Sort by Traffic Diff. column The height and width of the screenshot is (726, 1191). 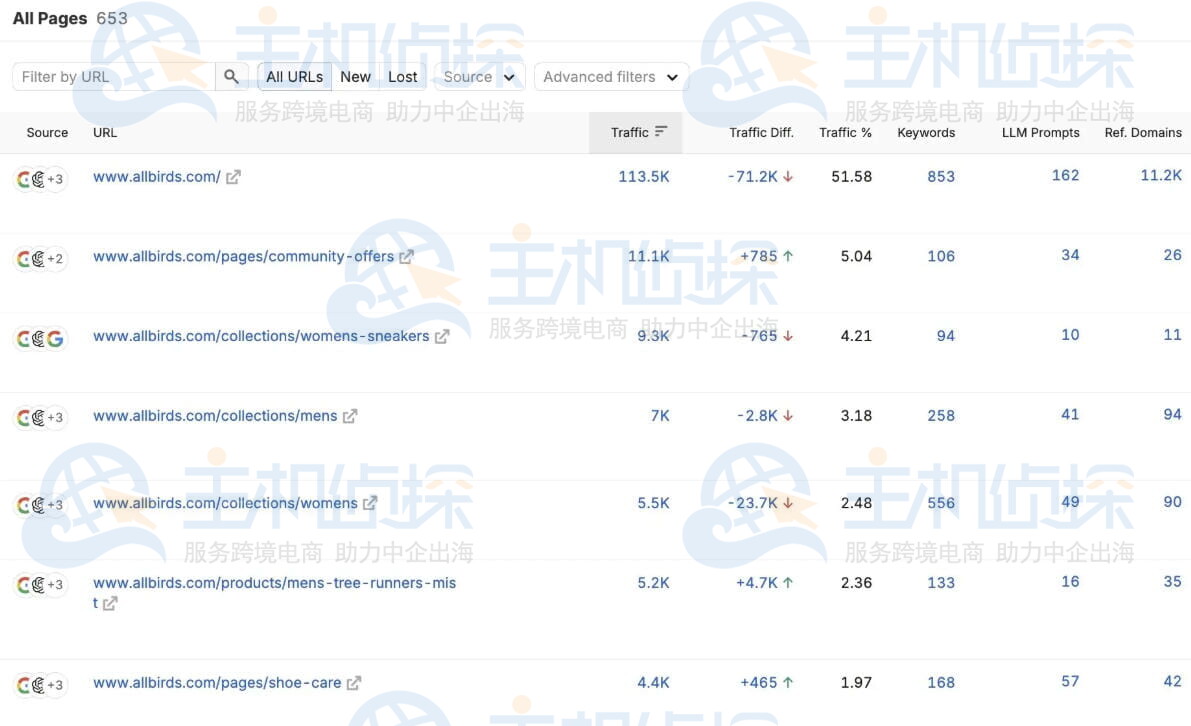761,132
